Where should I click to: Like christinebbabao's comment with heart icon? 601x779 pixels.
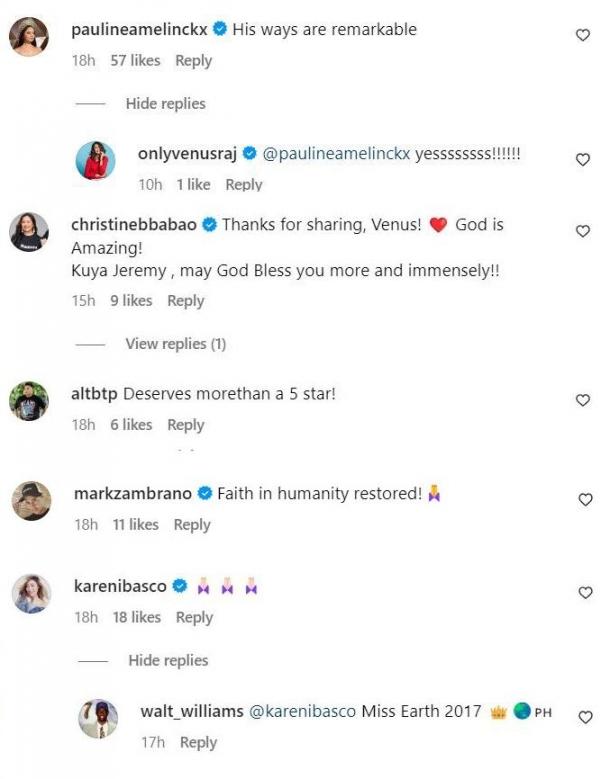(x=584, y=231)
